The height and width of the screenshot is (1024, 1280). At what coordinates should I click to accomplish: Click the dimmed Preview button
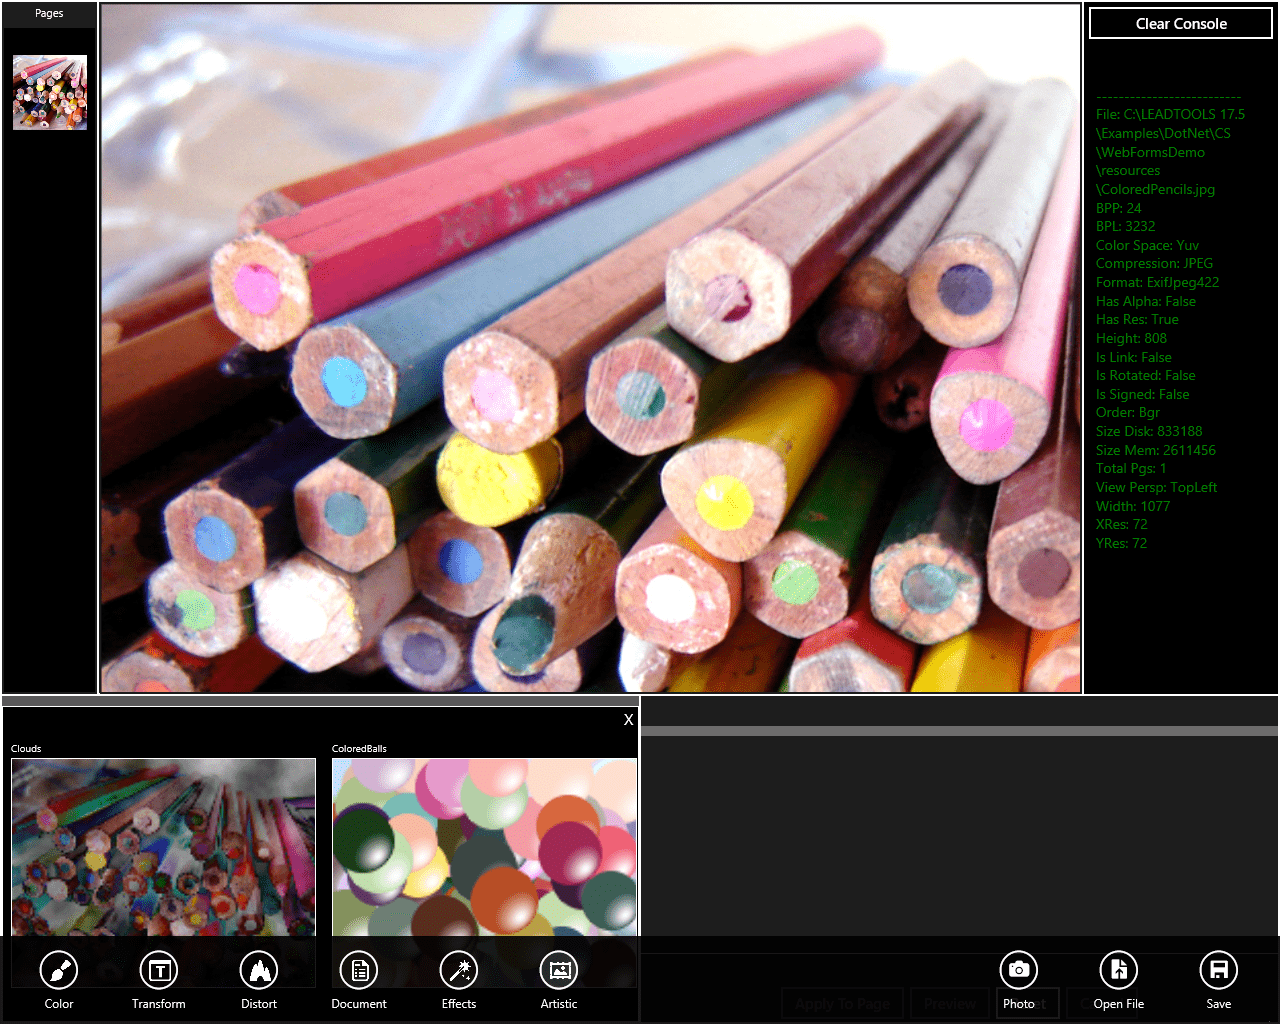point(950,1003)
